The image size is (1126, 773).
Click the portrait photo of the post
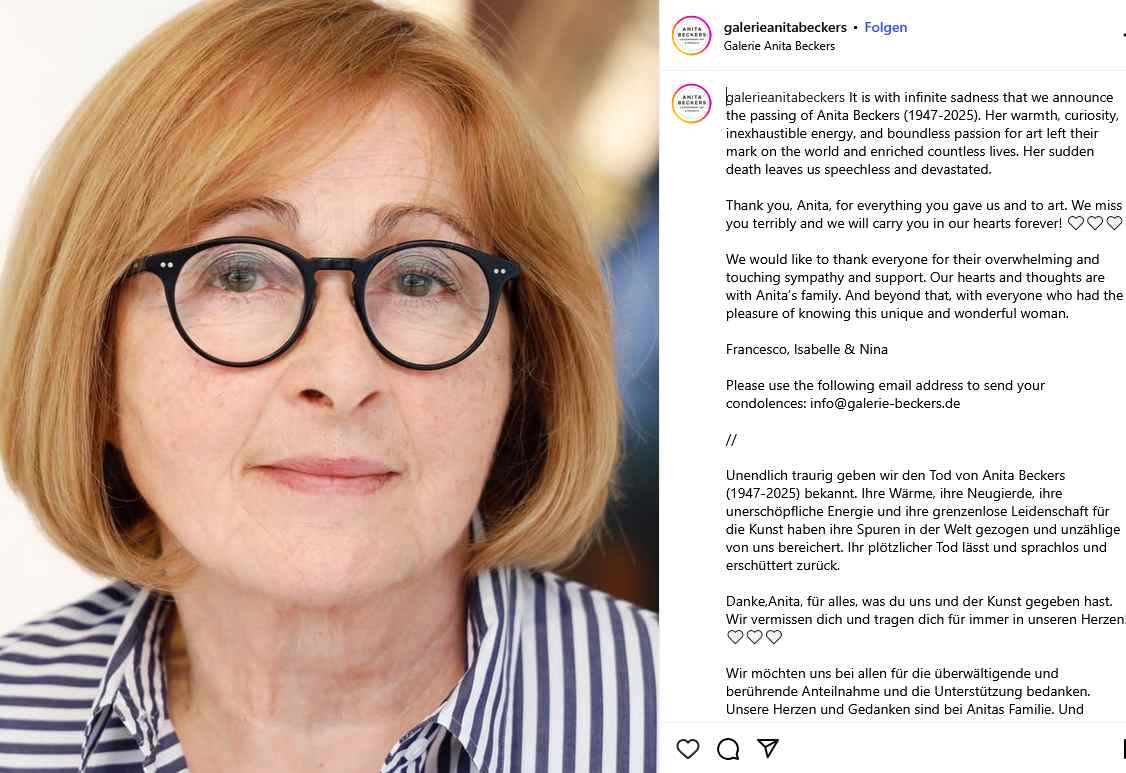(x=329, y=386)
